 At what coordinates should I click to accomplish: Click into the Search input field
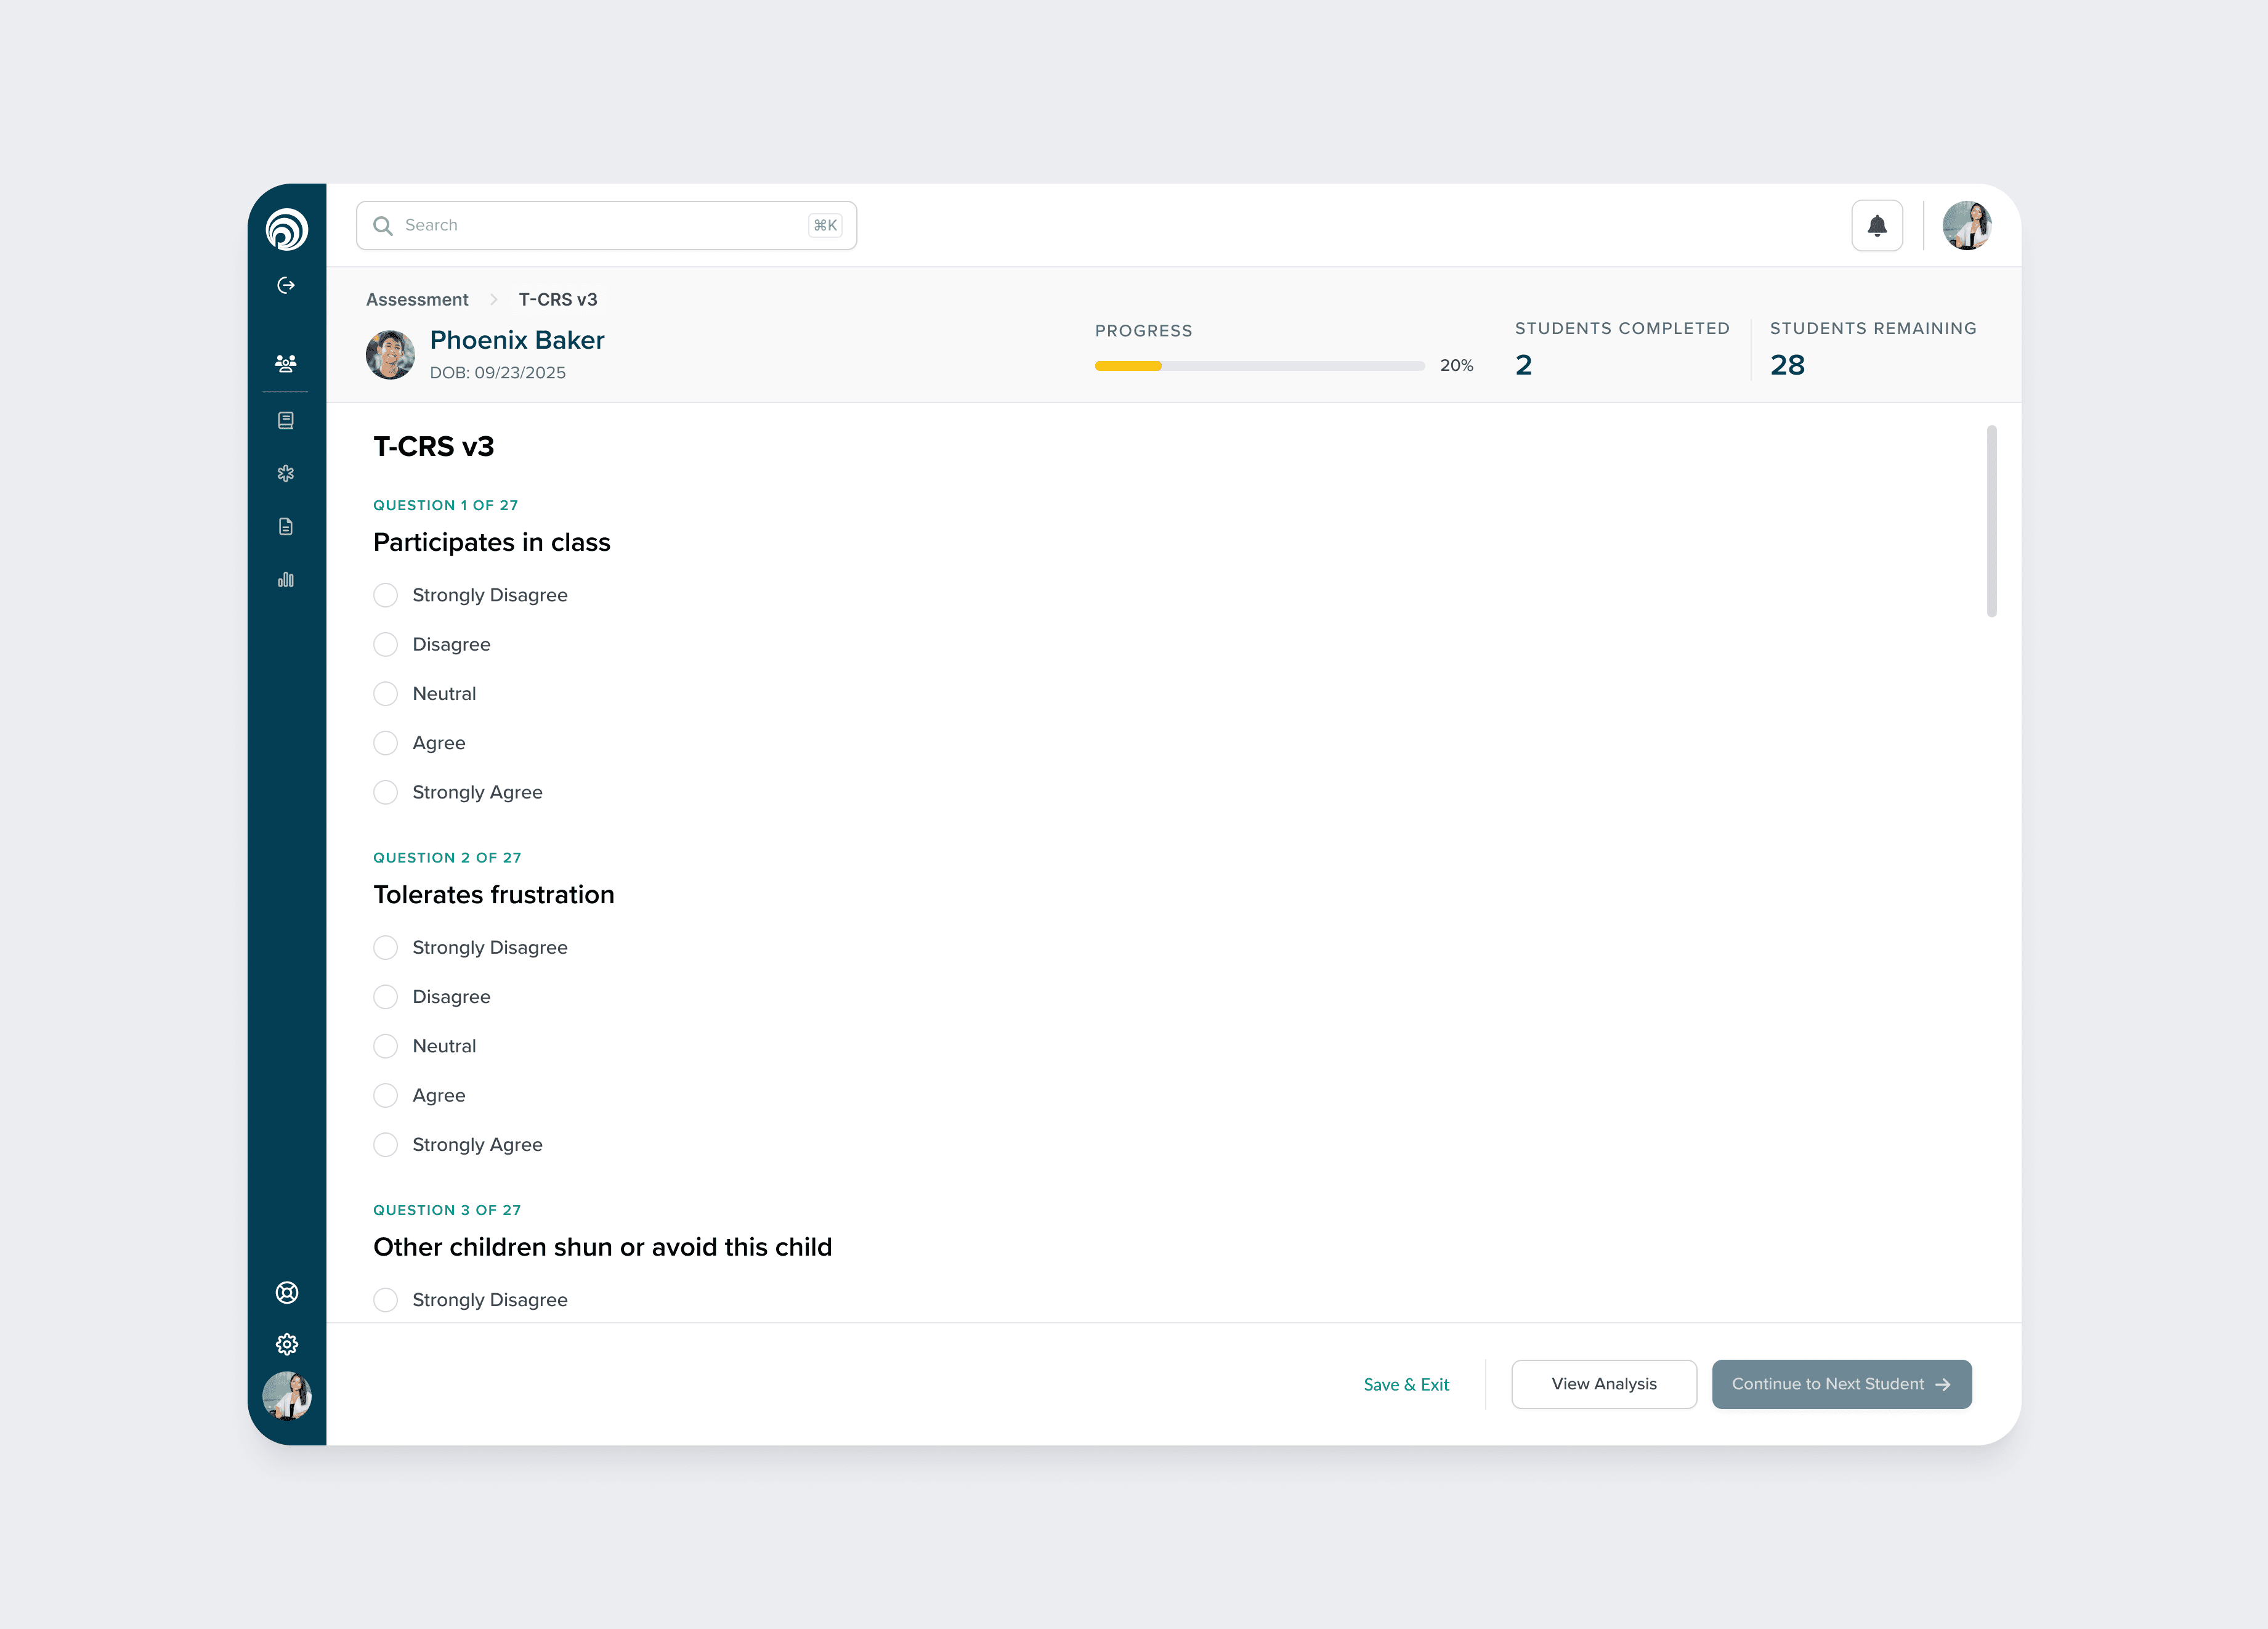600,226
